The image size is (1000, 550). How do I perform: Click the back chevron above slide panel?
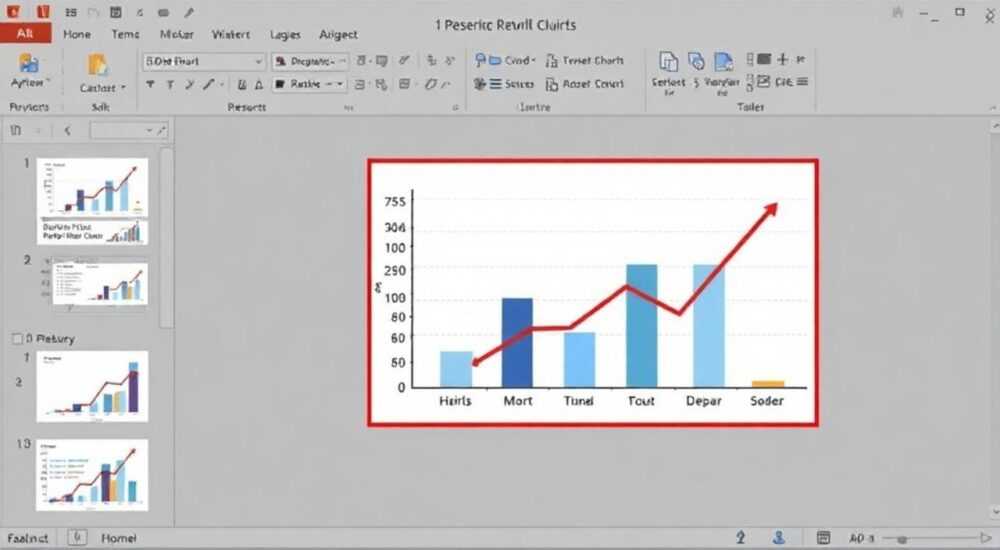(x=67, y=130)
